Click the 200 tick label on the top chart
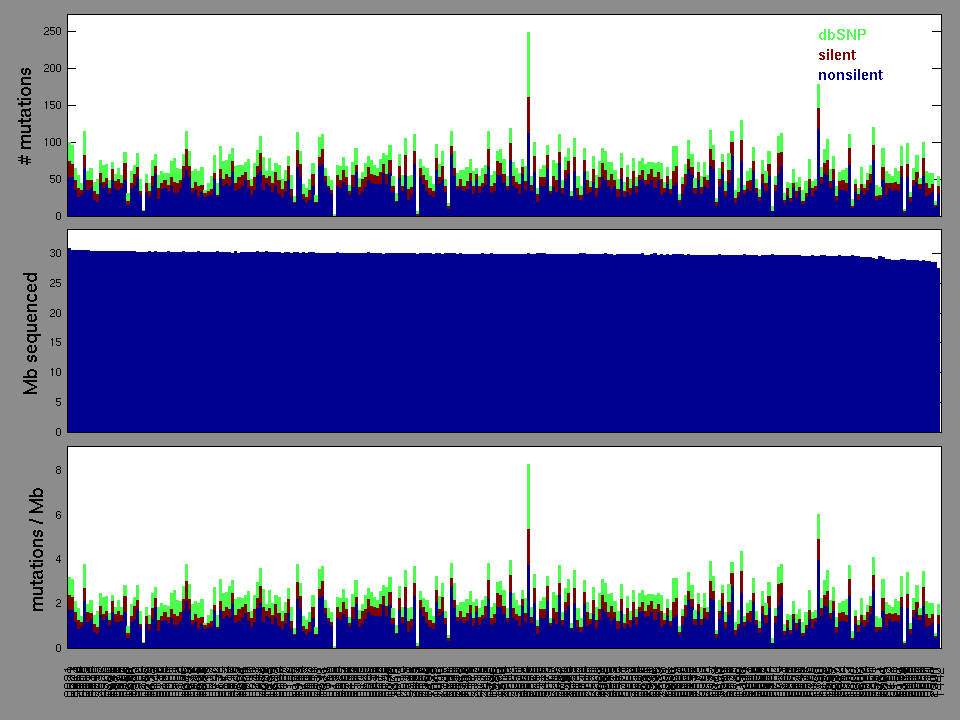This screenshot has width=960, height=720. pyautogui.click(x=51, y=69)
